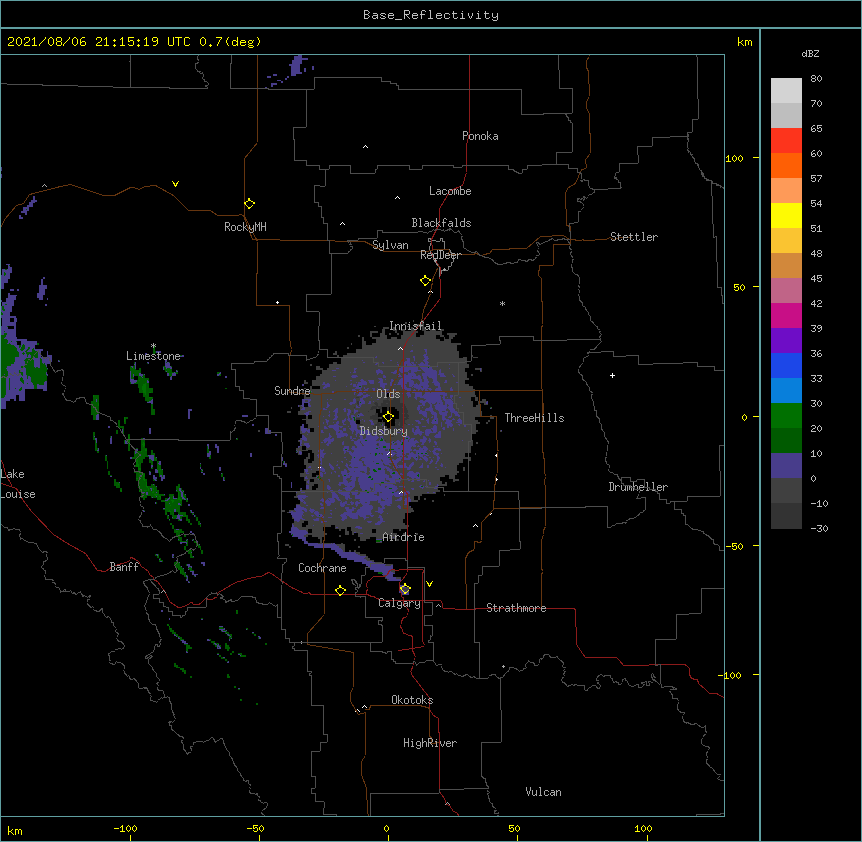Select the white plus marker north of Drumheller

(612, 375)
